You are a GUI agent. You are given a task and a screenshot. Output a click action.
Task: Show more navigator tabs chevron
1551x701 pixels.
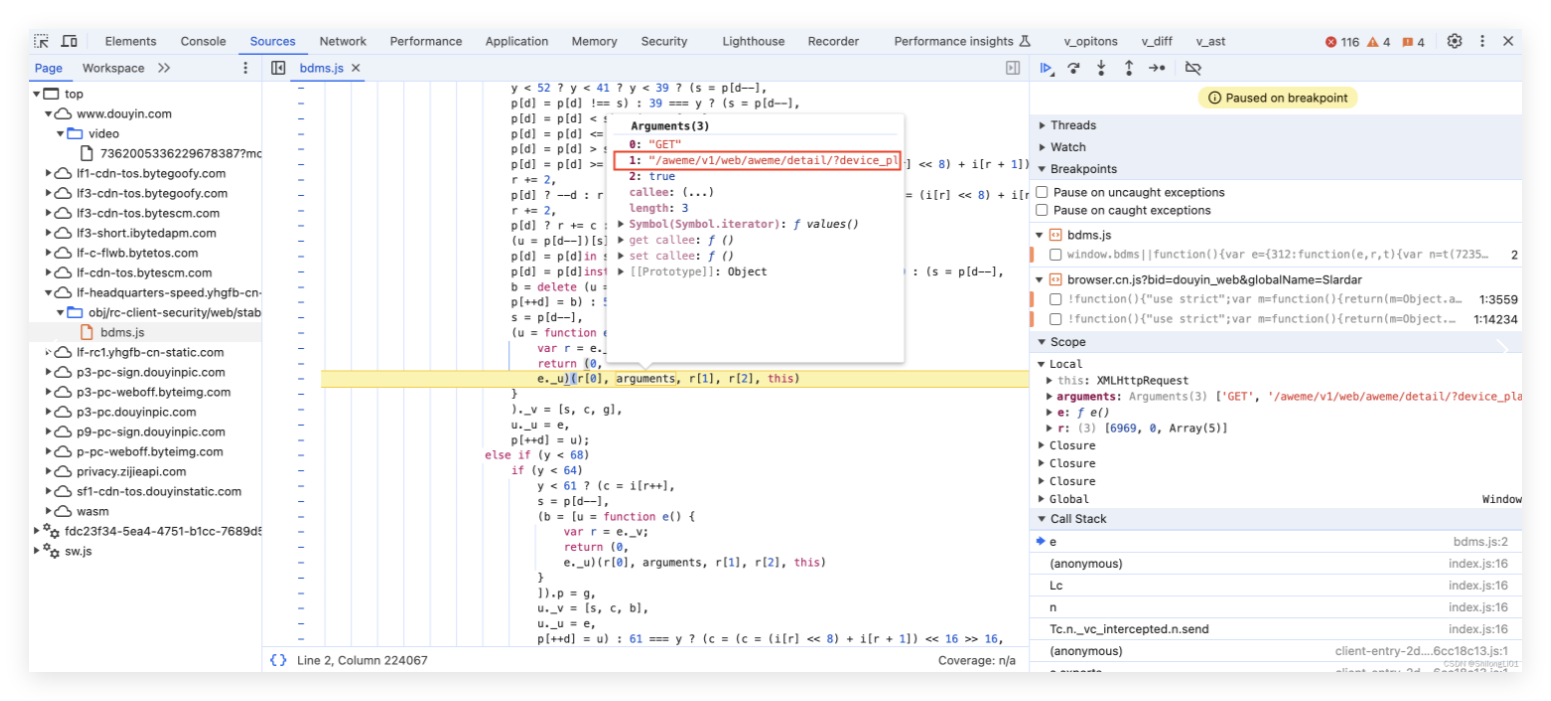tap(163, 68)
